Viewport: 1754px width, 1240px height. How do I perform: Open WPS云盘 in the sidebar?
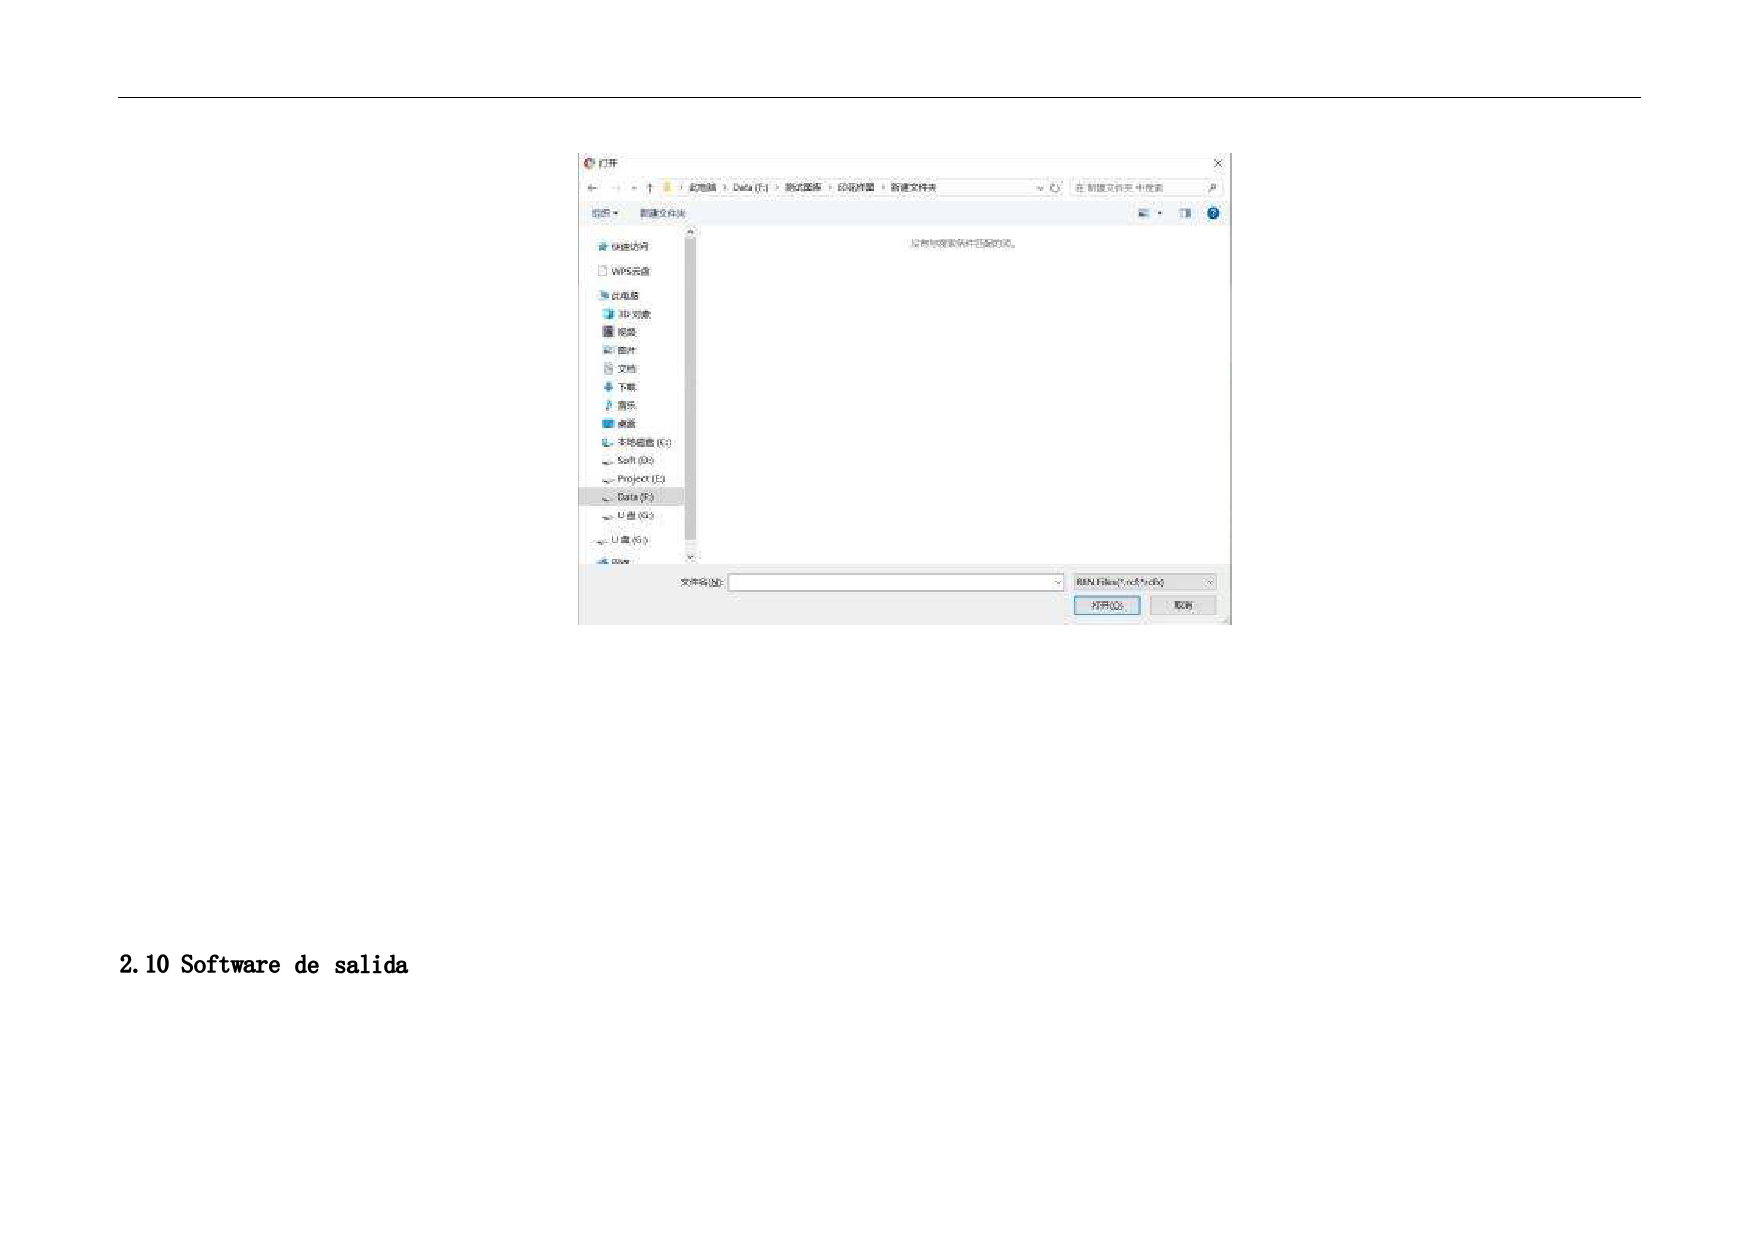[630, 271]
